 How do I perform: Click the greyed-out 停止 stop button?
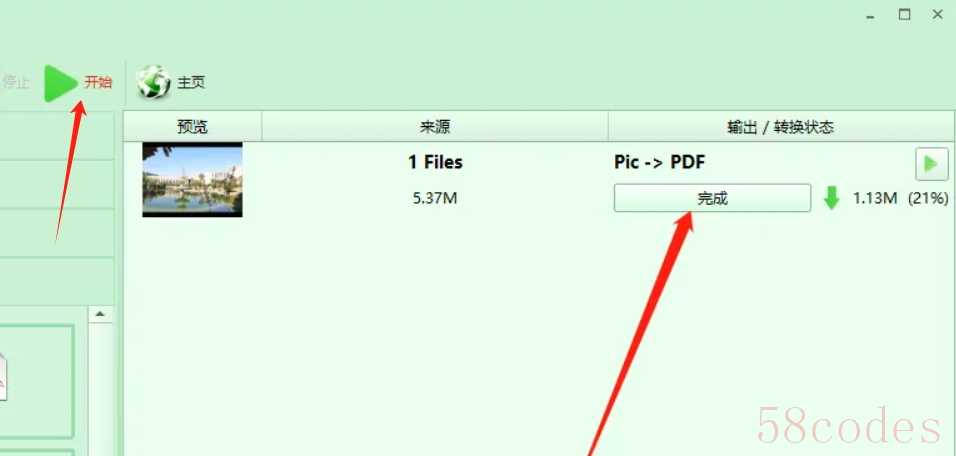coord(15,82)
